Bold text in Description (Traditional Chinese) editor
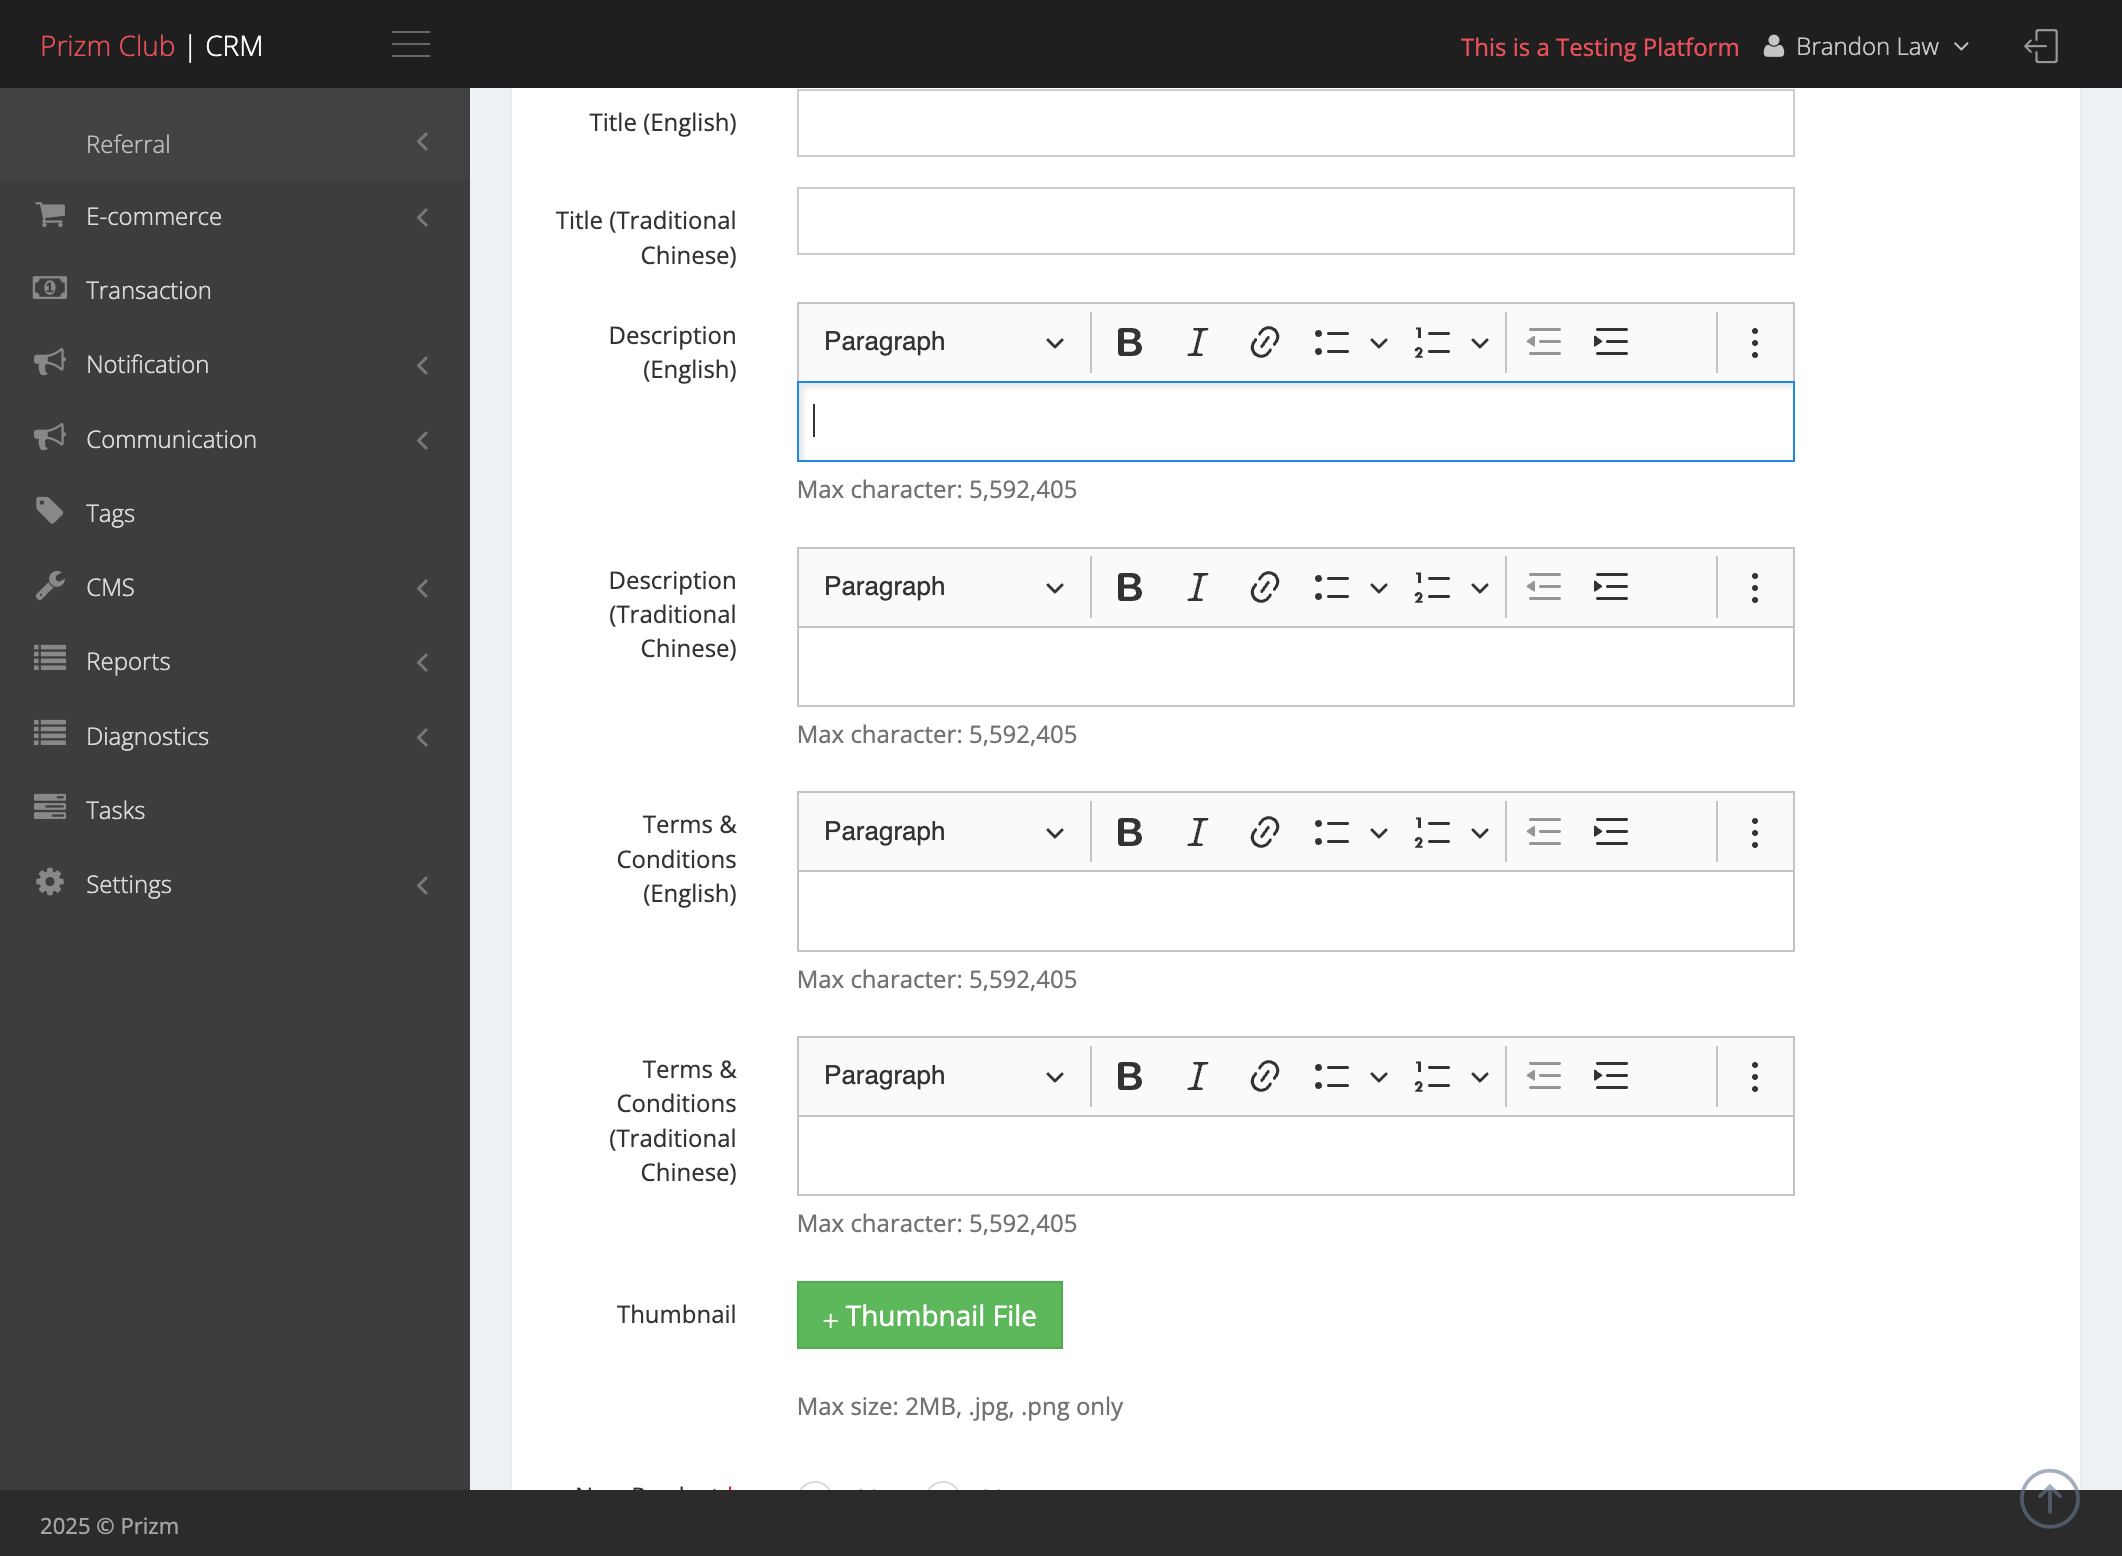Viewport: 2122px width, 1556px height. coord(1129,587)
